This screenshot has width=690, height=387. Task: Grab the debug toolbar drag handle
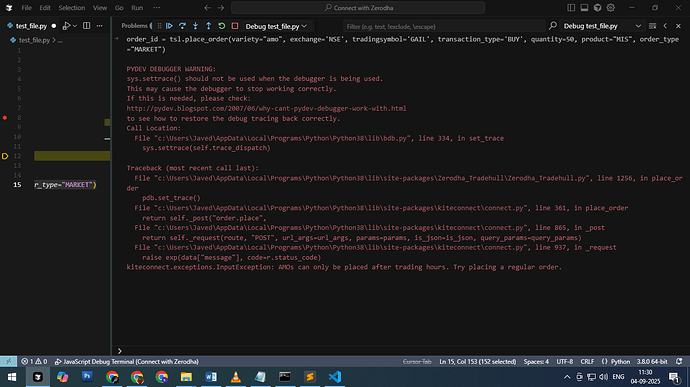point(159,26)
